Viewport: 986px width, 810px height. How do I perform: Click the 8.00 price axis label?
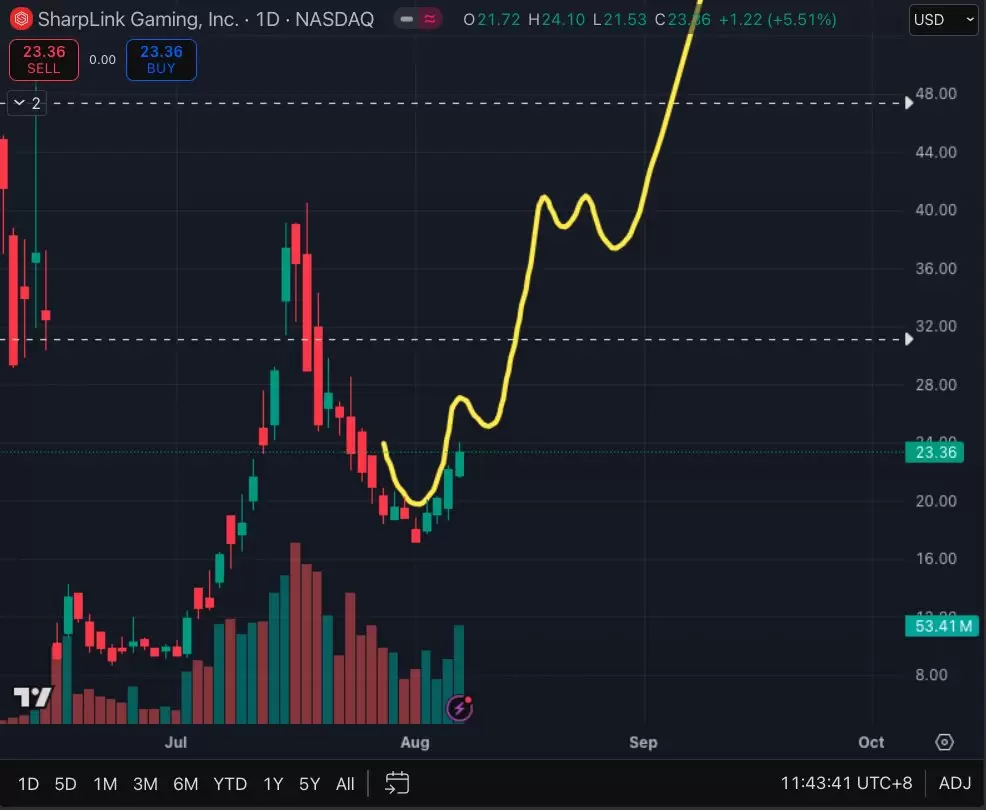(x=931, y=675)
